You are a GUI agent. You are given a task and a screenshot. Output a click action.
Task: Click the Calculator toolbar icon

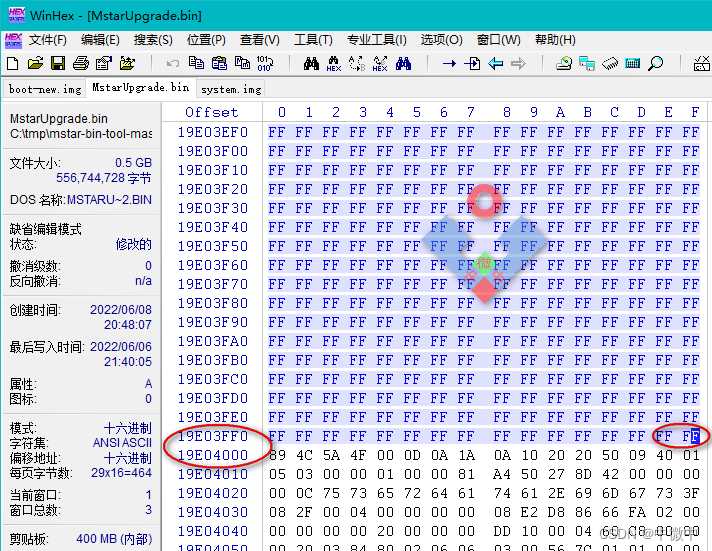633,63
